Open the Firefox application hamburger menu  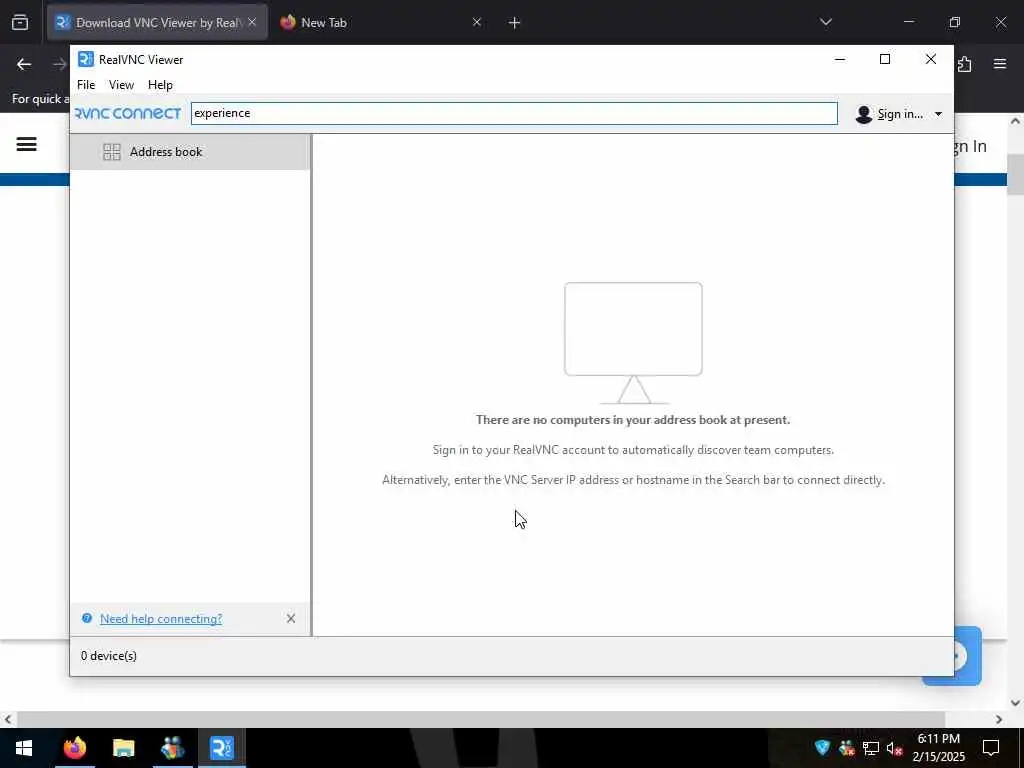click(x=1000, y=64)
